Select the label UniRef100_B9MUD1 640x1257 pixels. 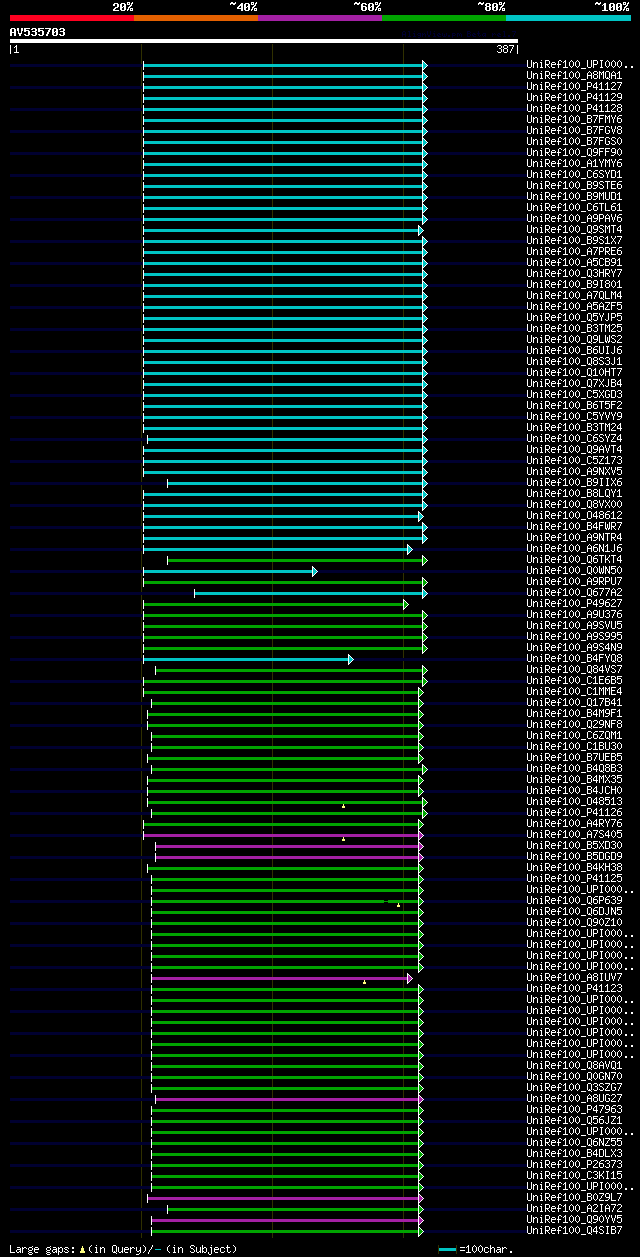574,197
